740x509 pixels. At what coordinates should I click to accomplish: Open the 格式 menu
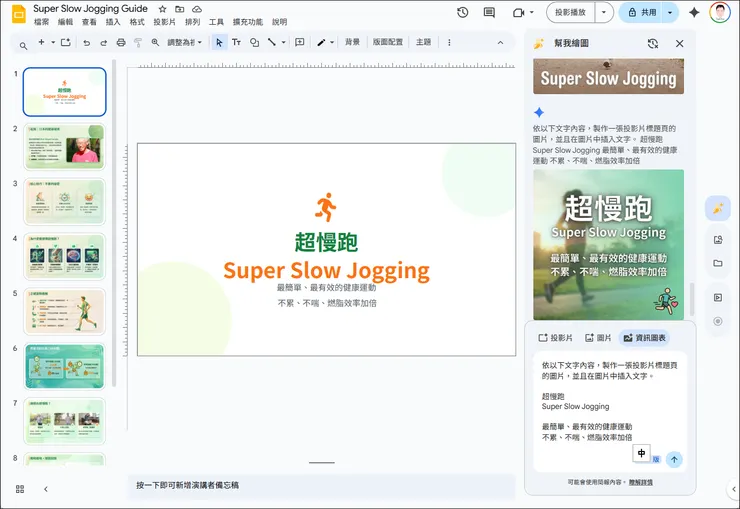point(137,22)
